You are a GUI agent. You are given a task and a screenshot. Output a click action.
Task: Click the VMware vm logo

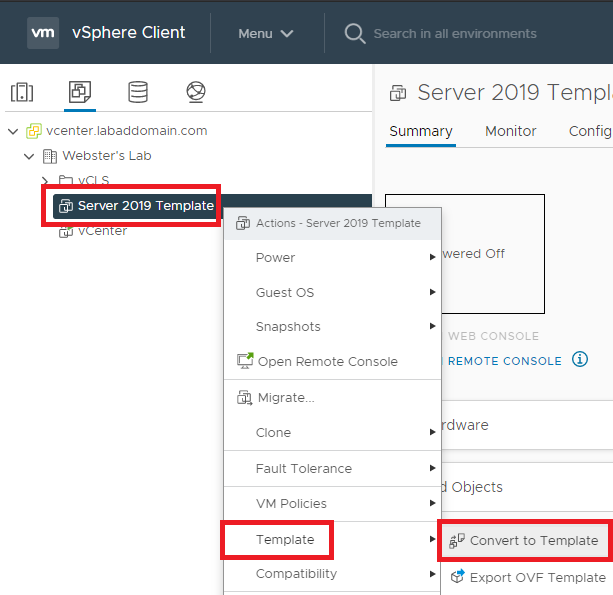[43, 33]
